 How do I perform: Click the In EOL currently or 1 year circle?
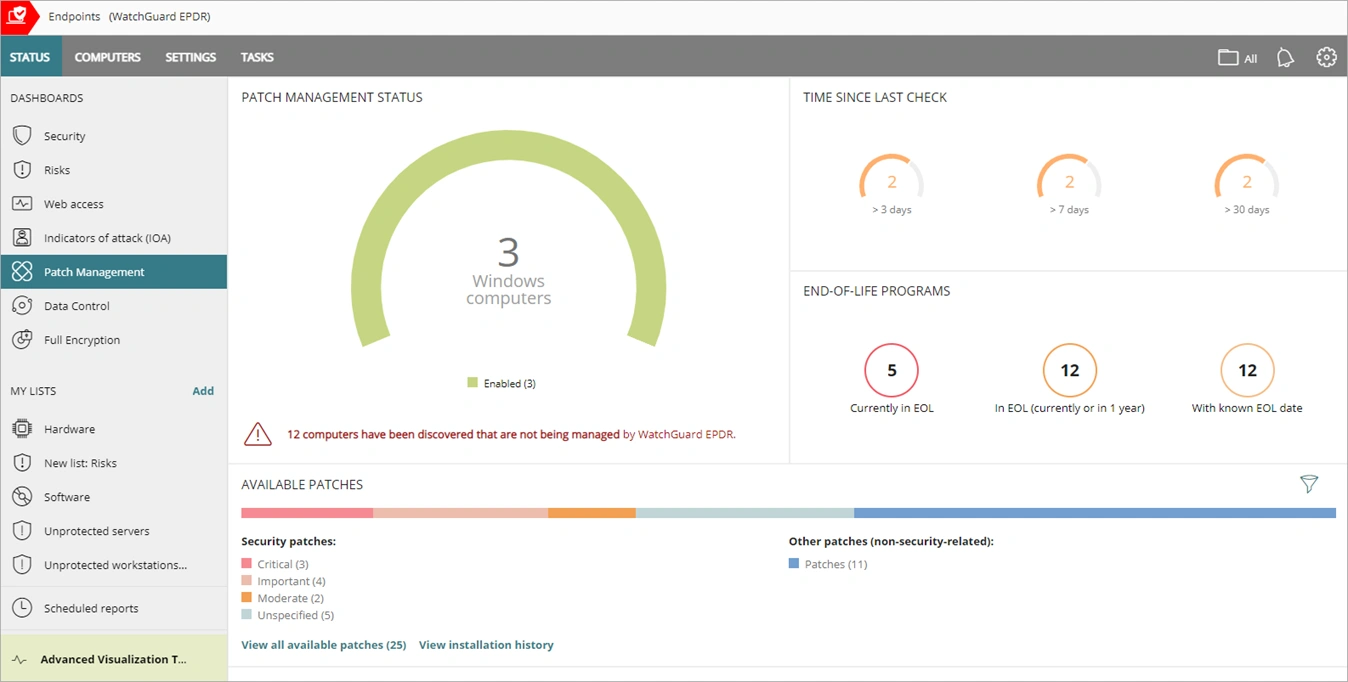(x=1070, y=371)
